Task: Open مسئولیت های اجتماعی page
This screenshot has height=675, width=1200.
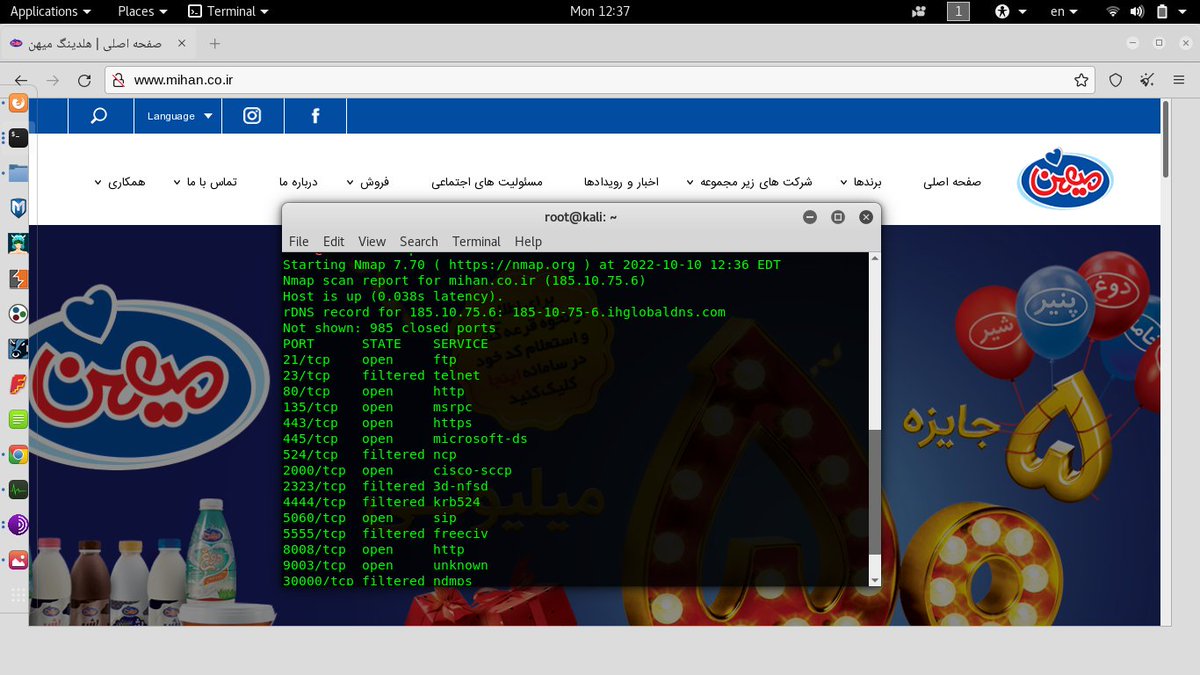Action: click(x=487, y=182)
